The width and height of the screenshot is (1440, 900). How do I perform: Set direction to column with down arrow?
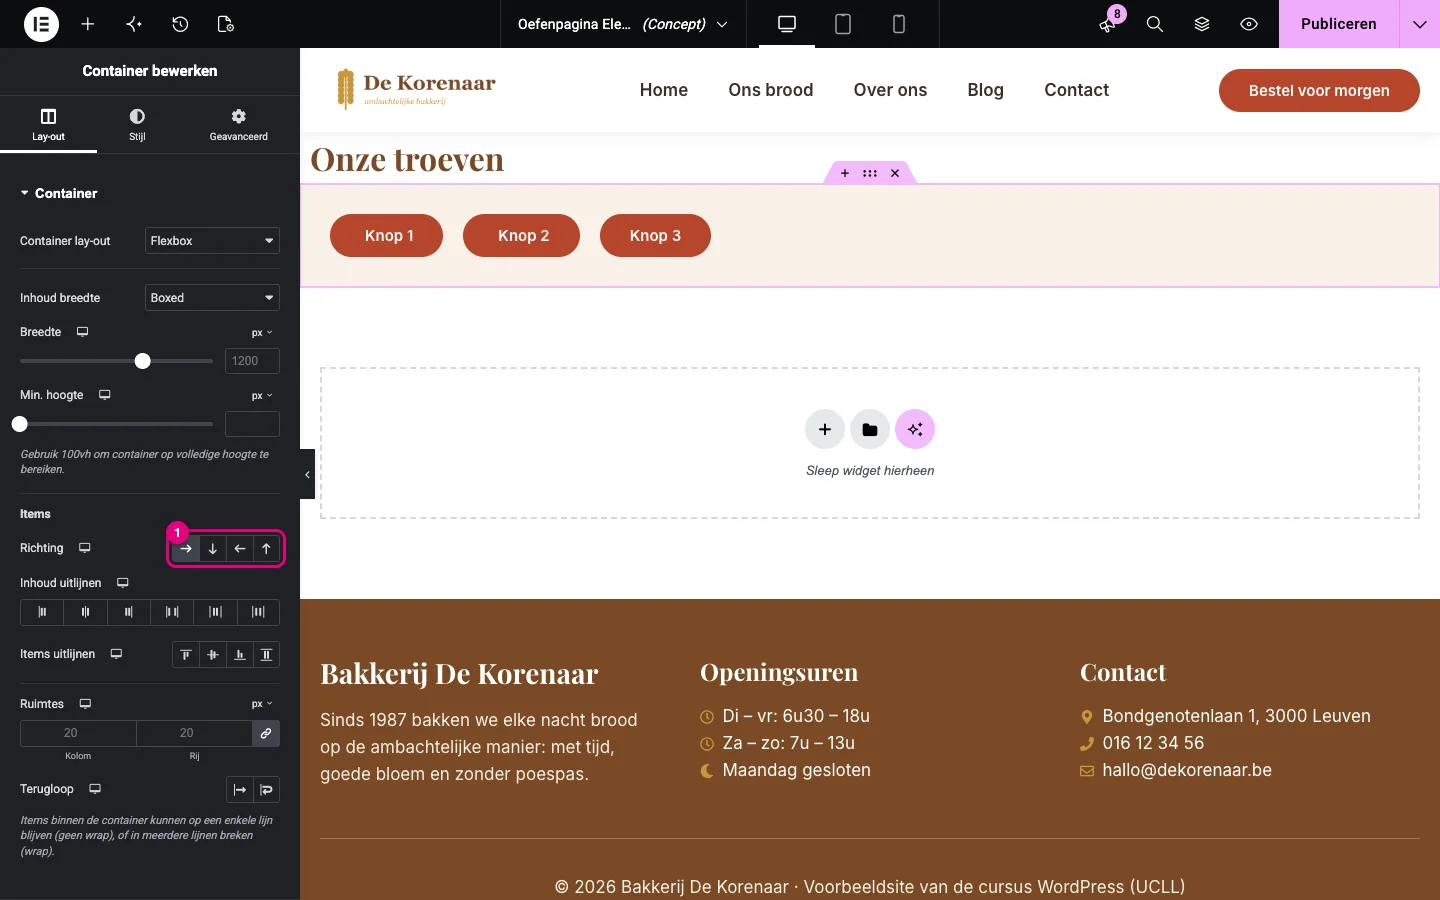tap(213, 548)
